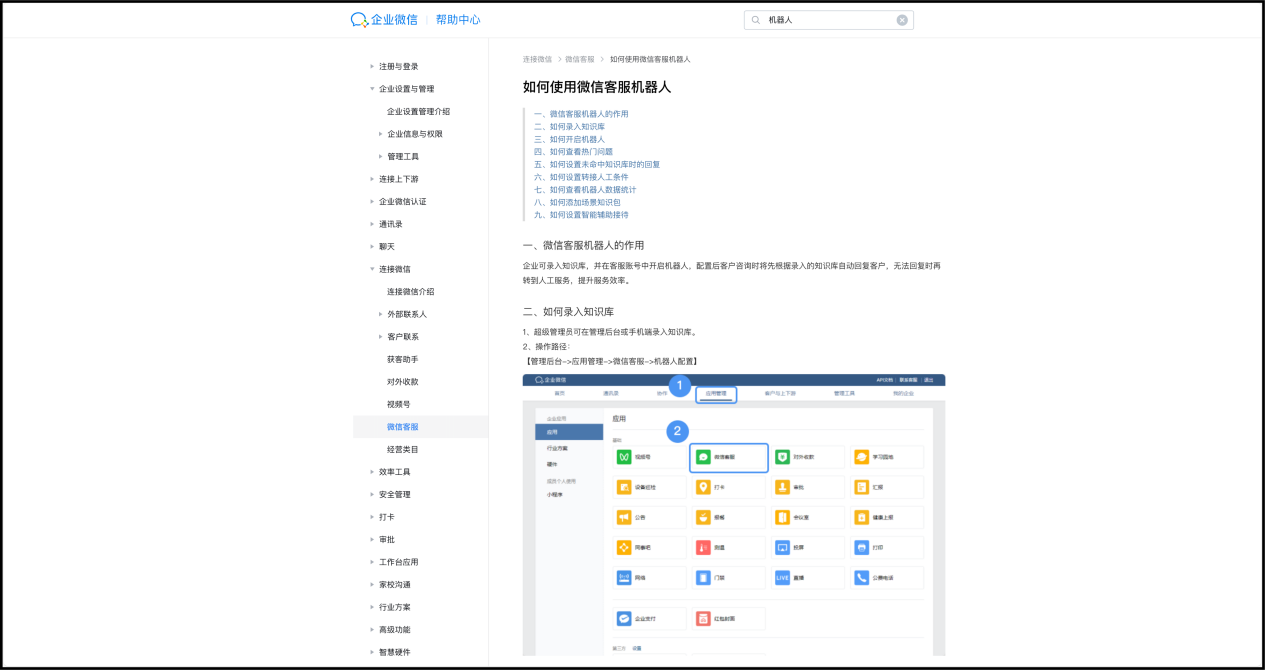Screen dimensions: 1265x670
Task: Select 微信客服 in the sidebar
Action: point(402,427)
